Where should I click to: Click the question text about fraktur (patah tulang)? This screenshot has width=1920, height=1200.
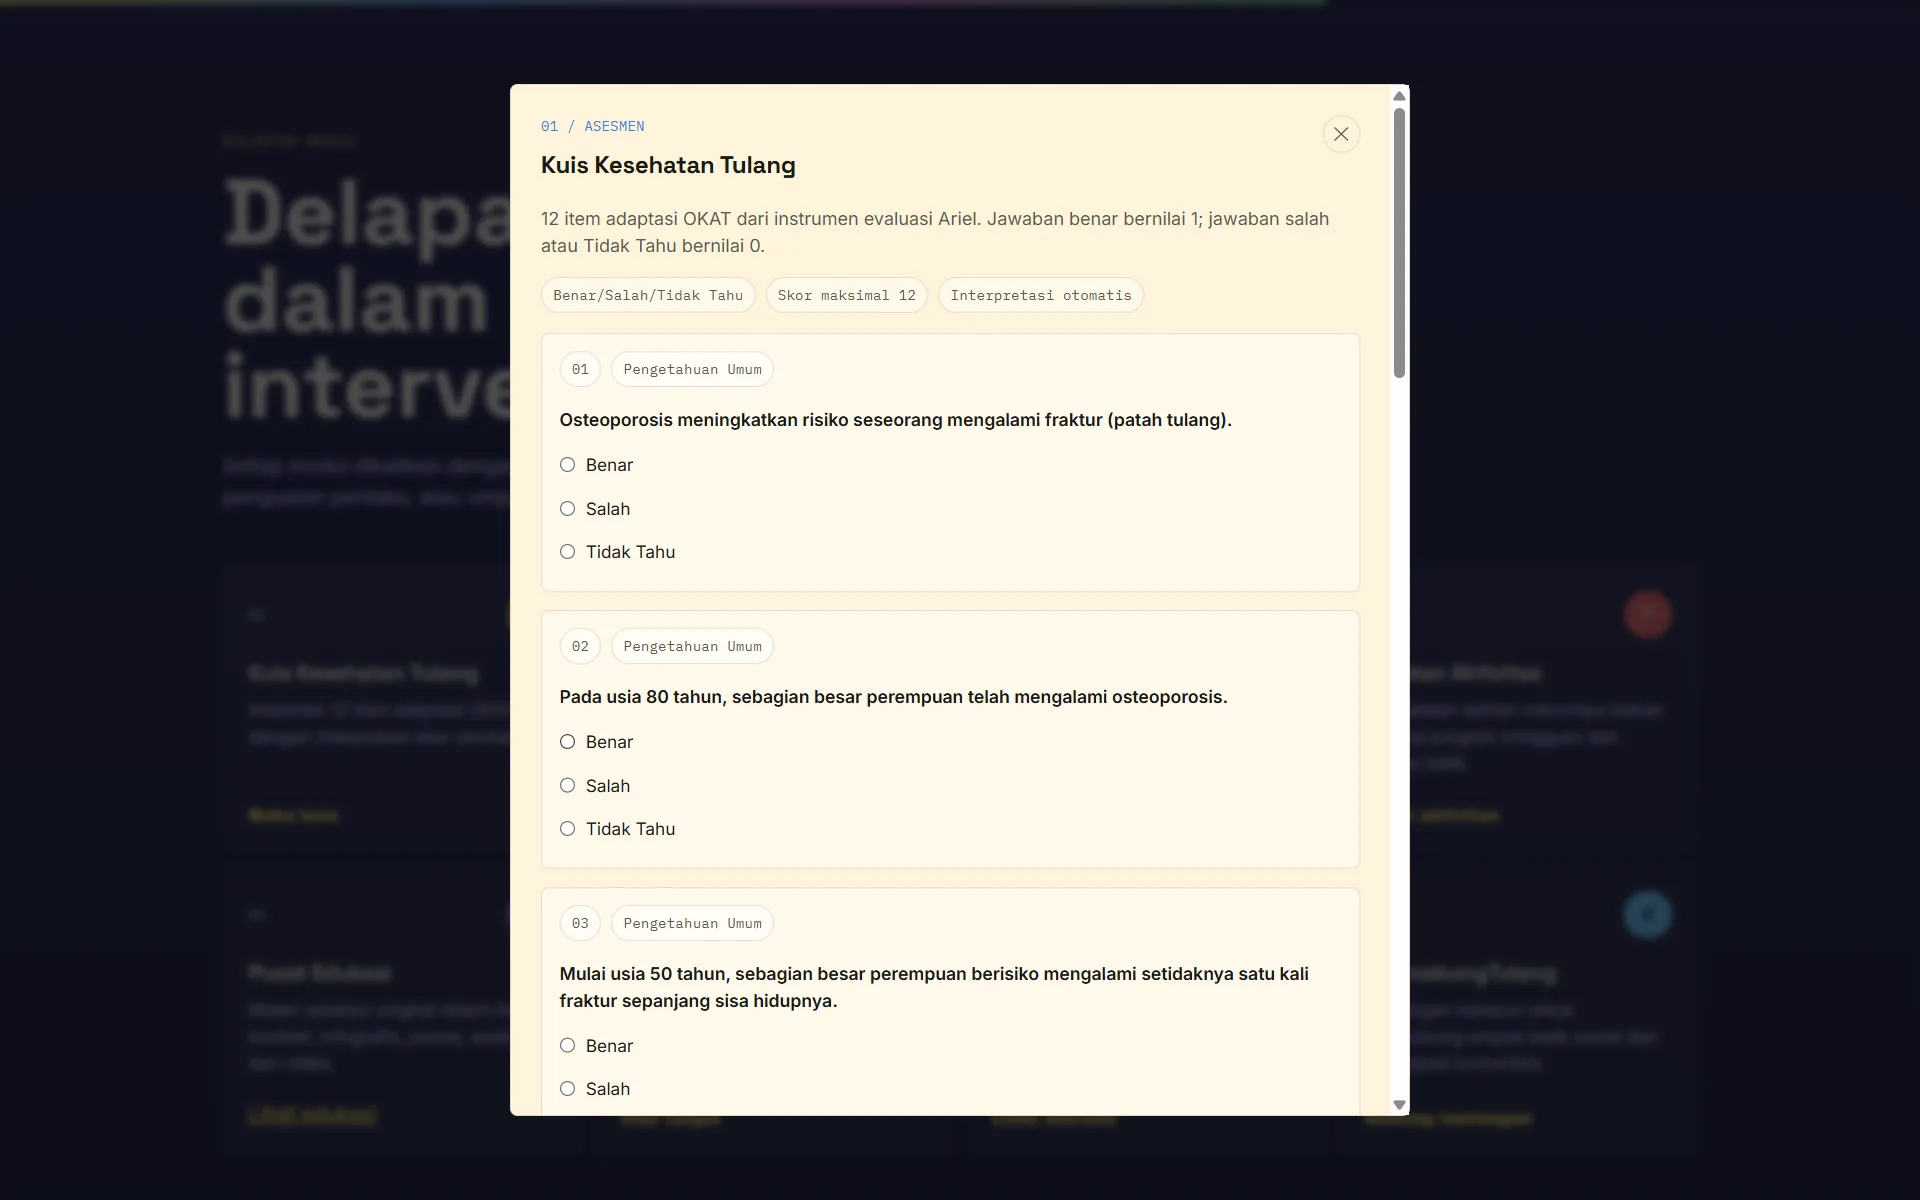click(x=895, y=420)
